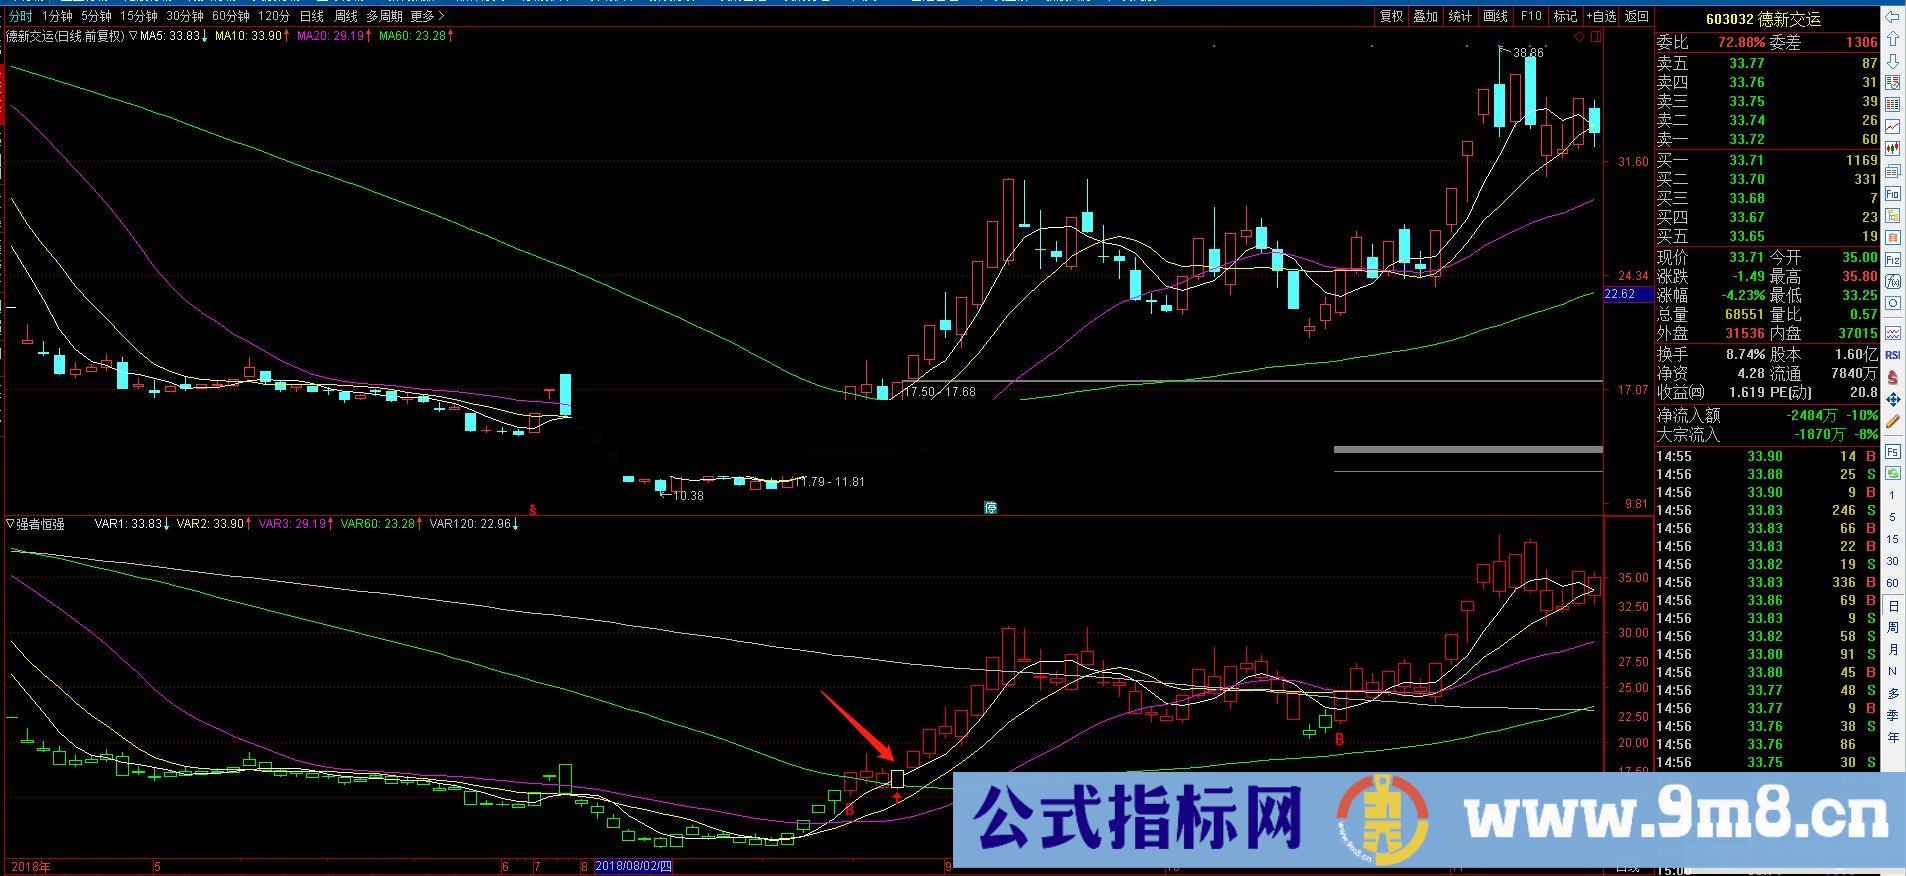Click the up arrow previous stock icon

point(1893,39)
